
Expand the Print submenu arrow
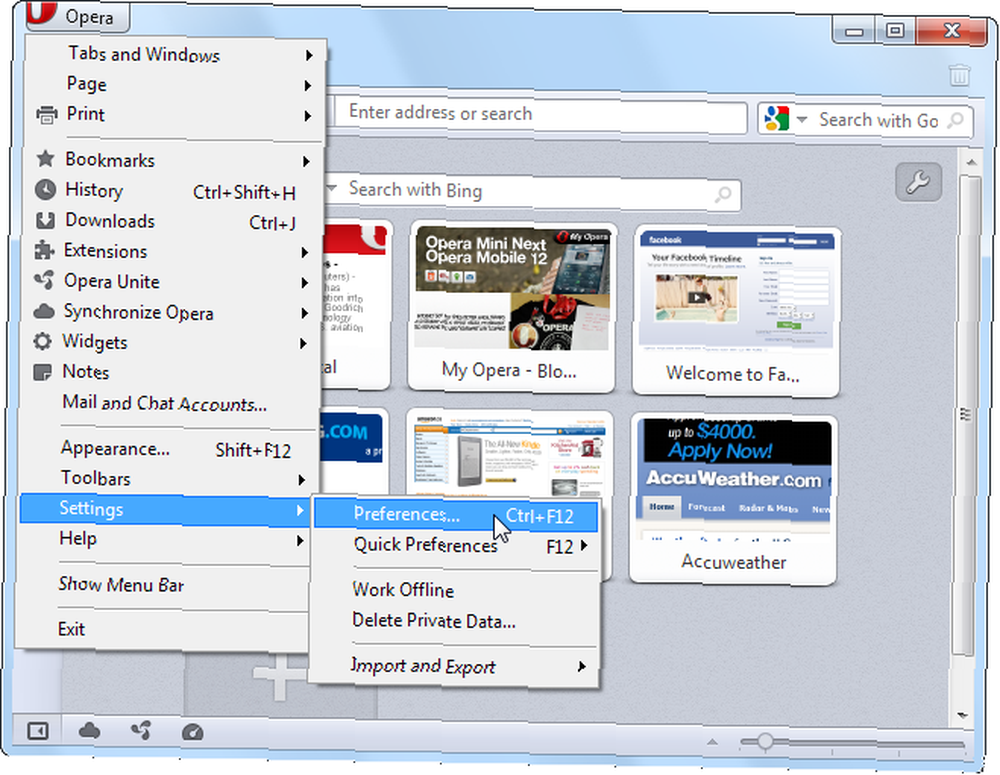(x=308, y=115)
